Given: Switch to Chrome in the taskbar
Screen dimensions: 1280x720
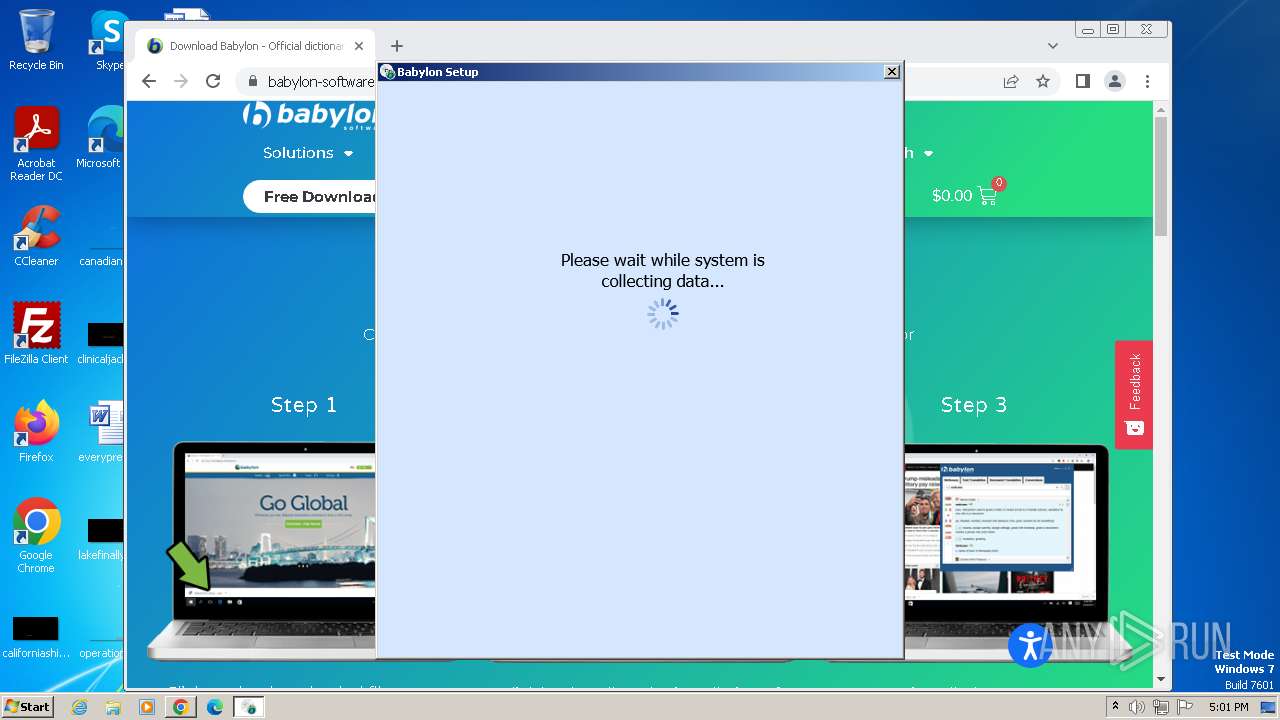Looking at the screenshot, I should click(x=181, y=707).
